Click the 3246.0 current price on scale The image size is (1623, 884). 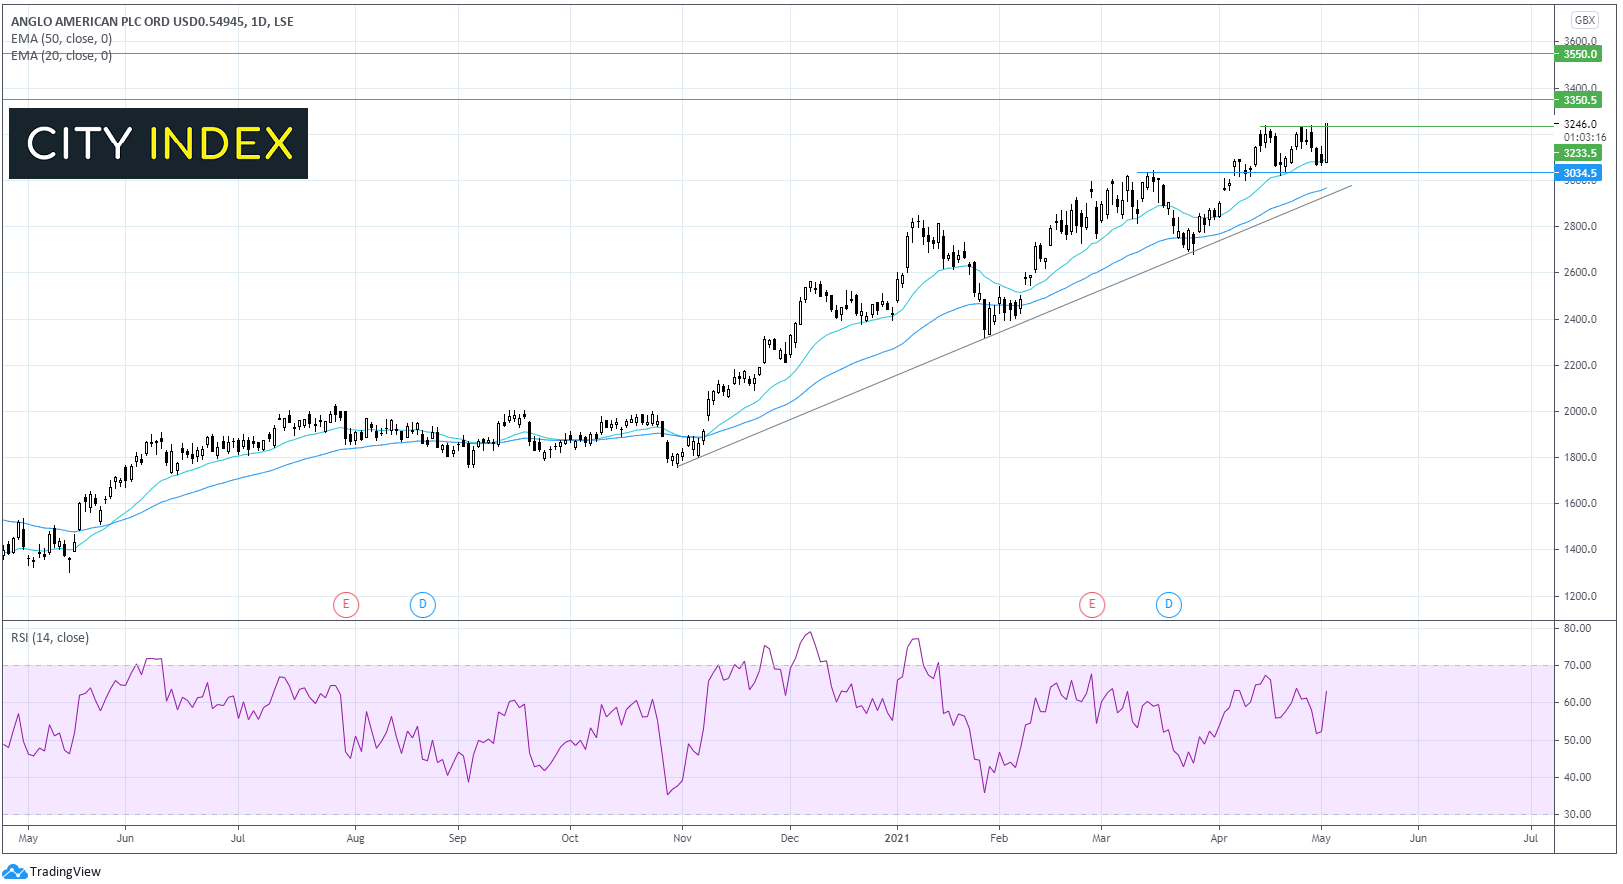click(1580, 124)
